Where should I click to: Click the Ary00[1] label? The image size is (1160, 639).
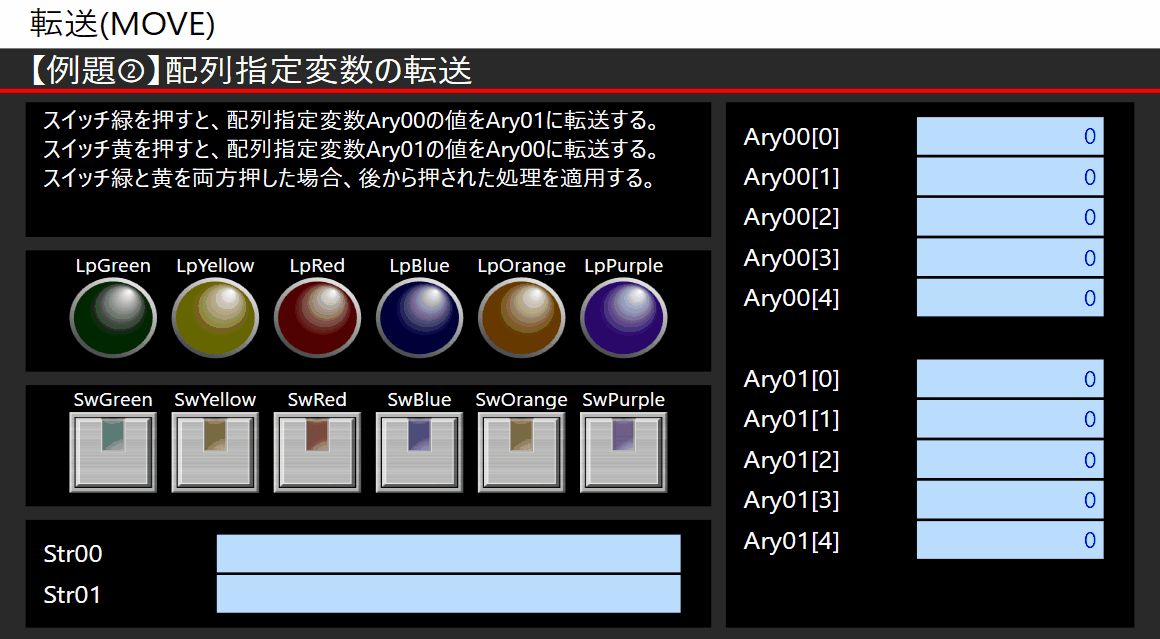(792, 178)
